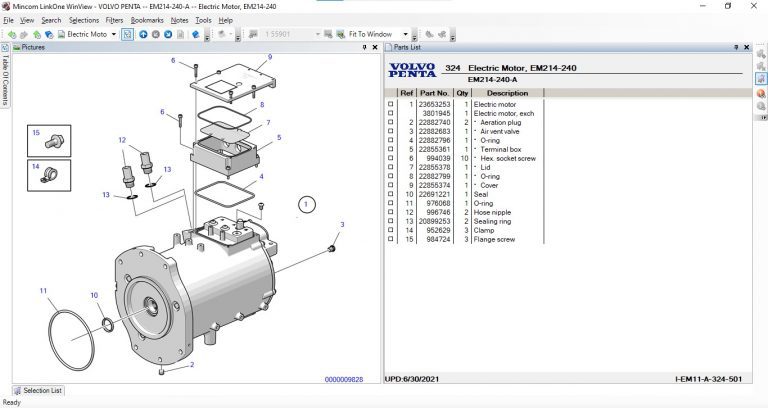Viewport: 768px width, 408px height.
Task: Open the Help menu
Action: tap(225, 21)
